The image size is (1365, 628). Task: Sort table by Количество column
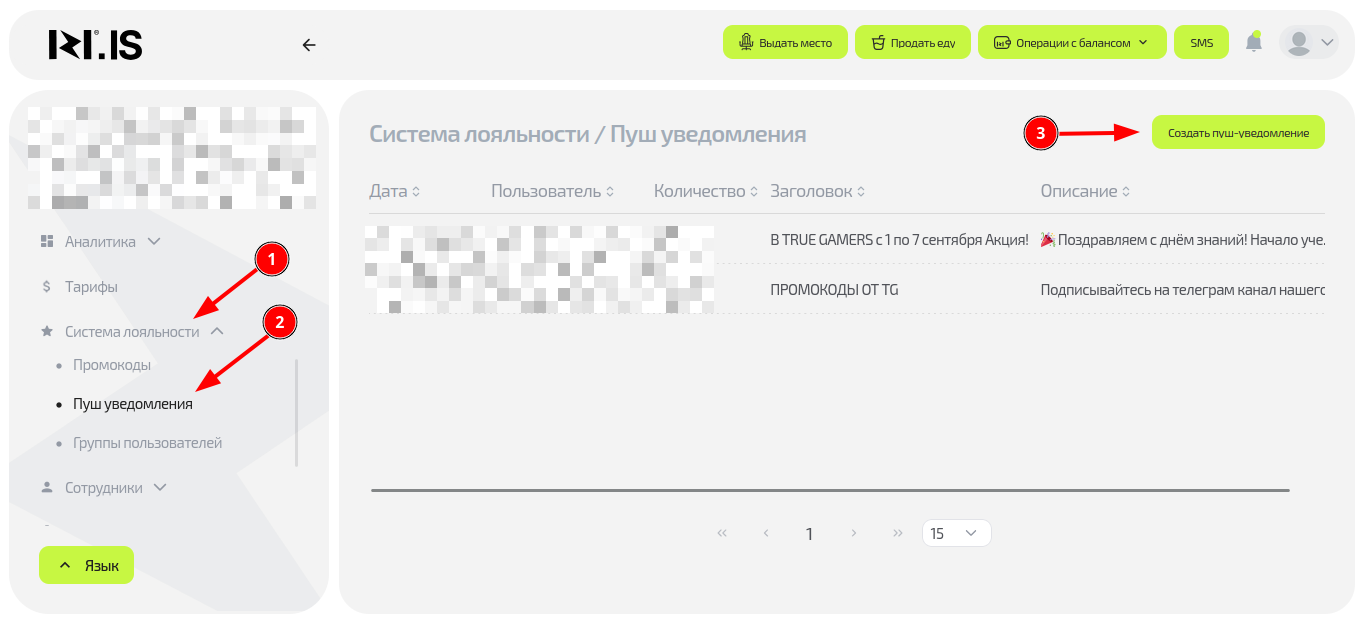pyautogui.click(x=706, y=191)
